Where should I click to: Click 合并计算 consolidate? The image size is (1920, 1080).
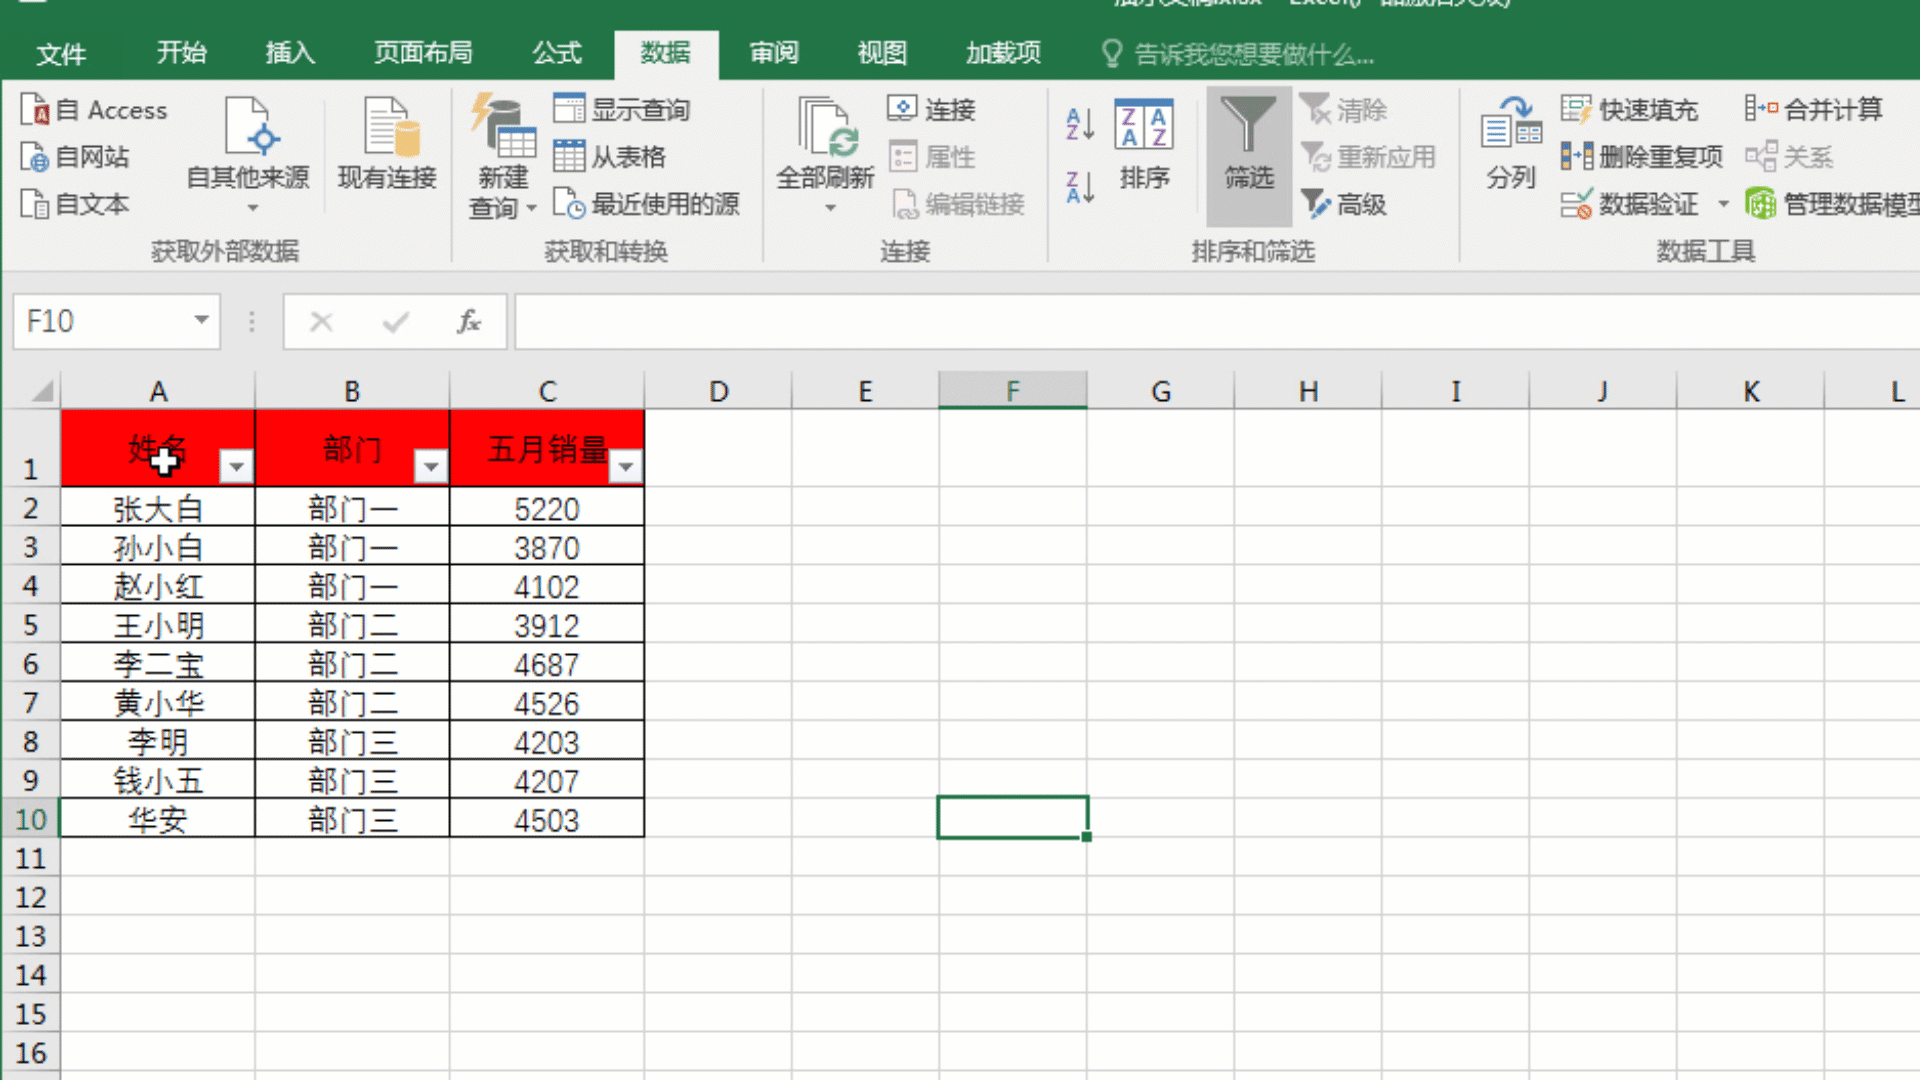click(x=1814, y=110)
